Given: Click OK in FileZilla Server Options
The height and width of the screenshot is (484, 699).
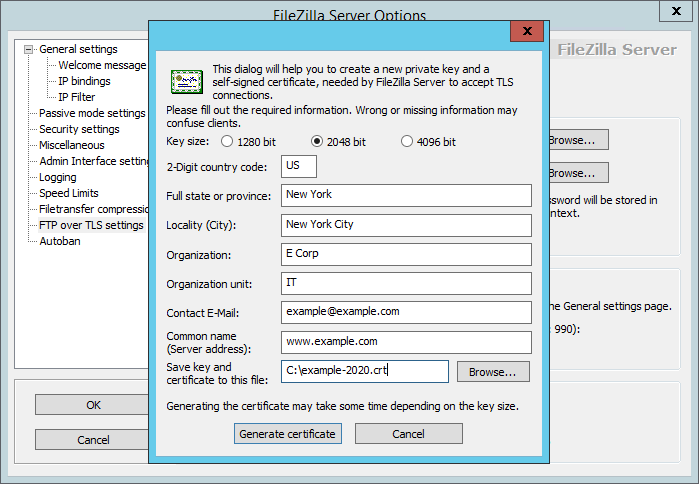Looking at the screenshot, I should point(93,405).
